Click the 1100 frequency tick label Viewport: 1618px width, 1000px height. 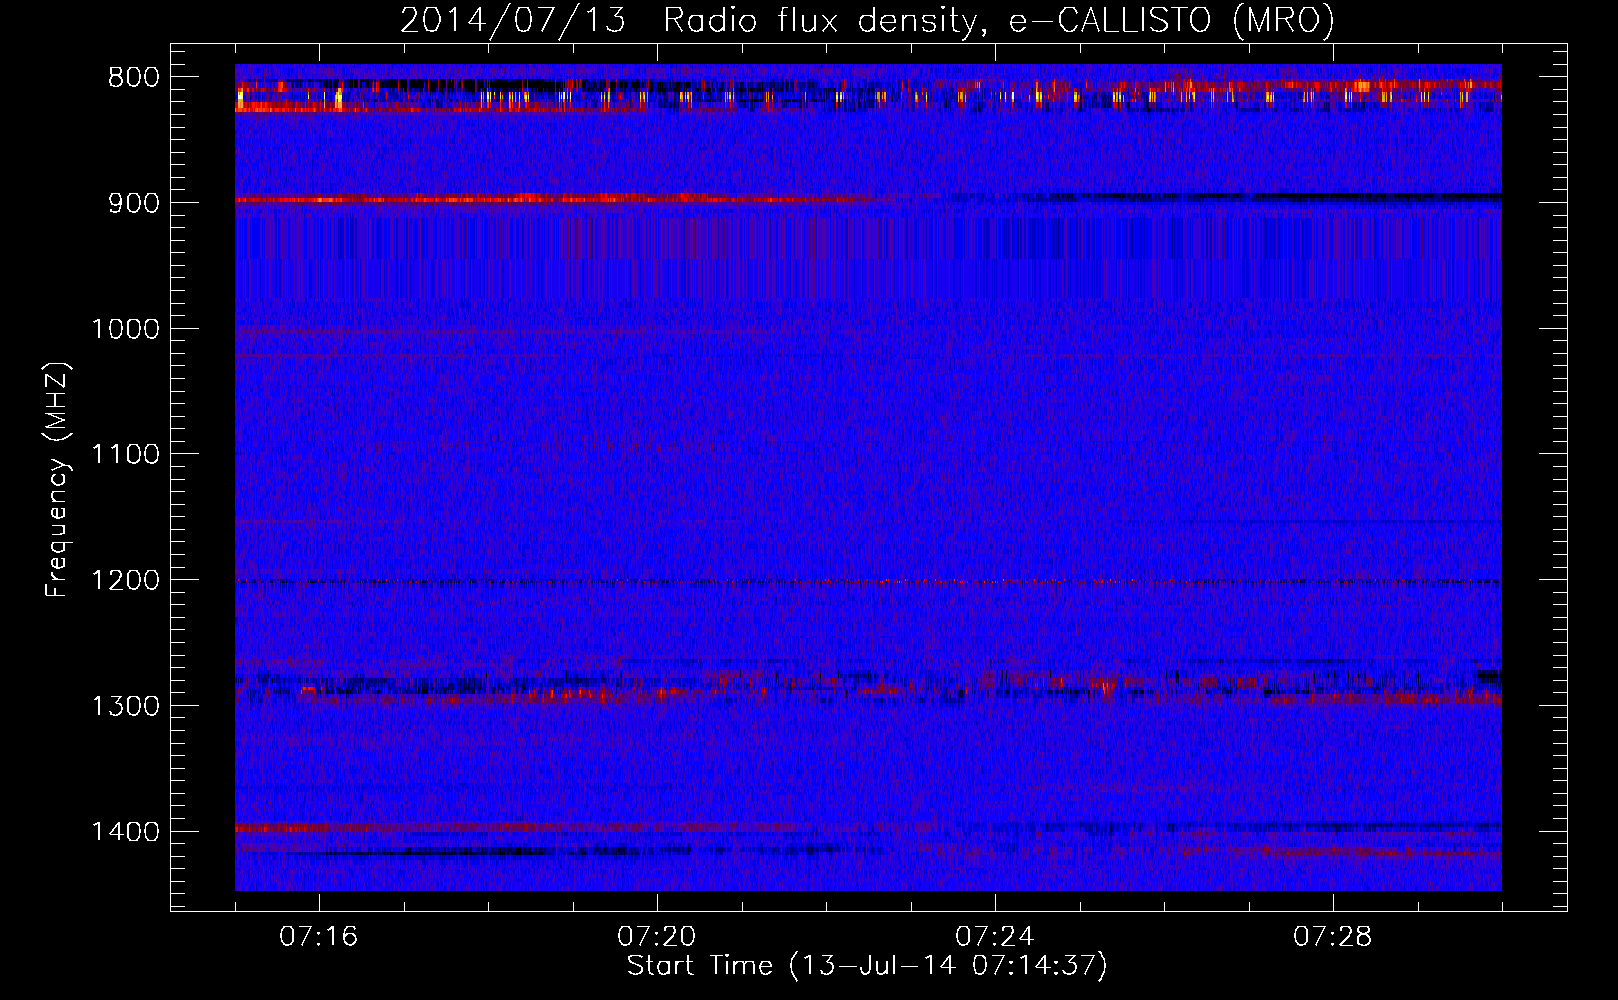tap(125, 455)
